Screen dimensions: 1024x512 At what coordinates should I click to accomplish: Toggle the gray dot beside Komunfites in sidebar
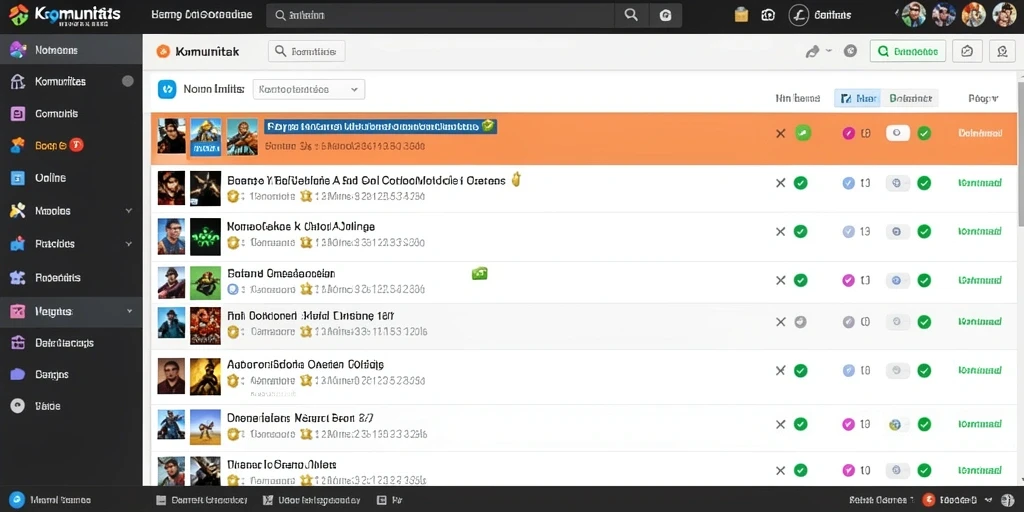(128, 82)
